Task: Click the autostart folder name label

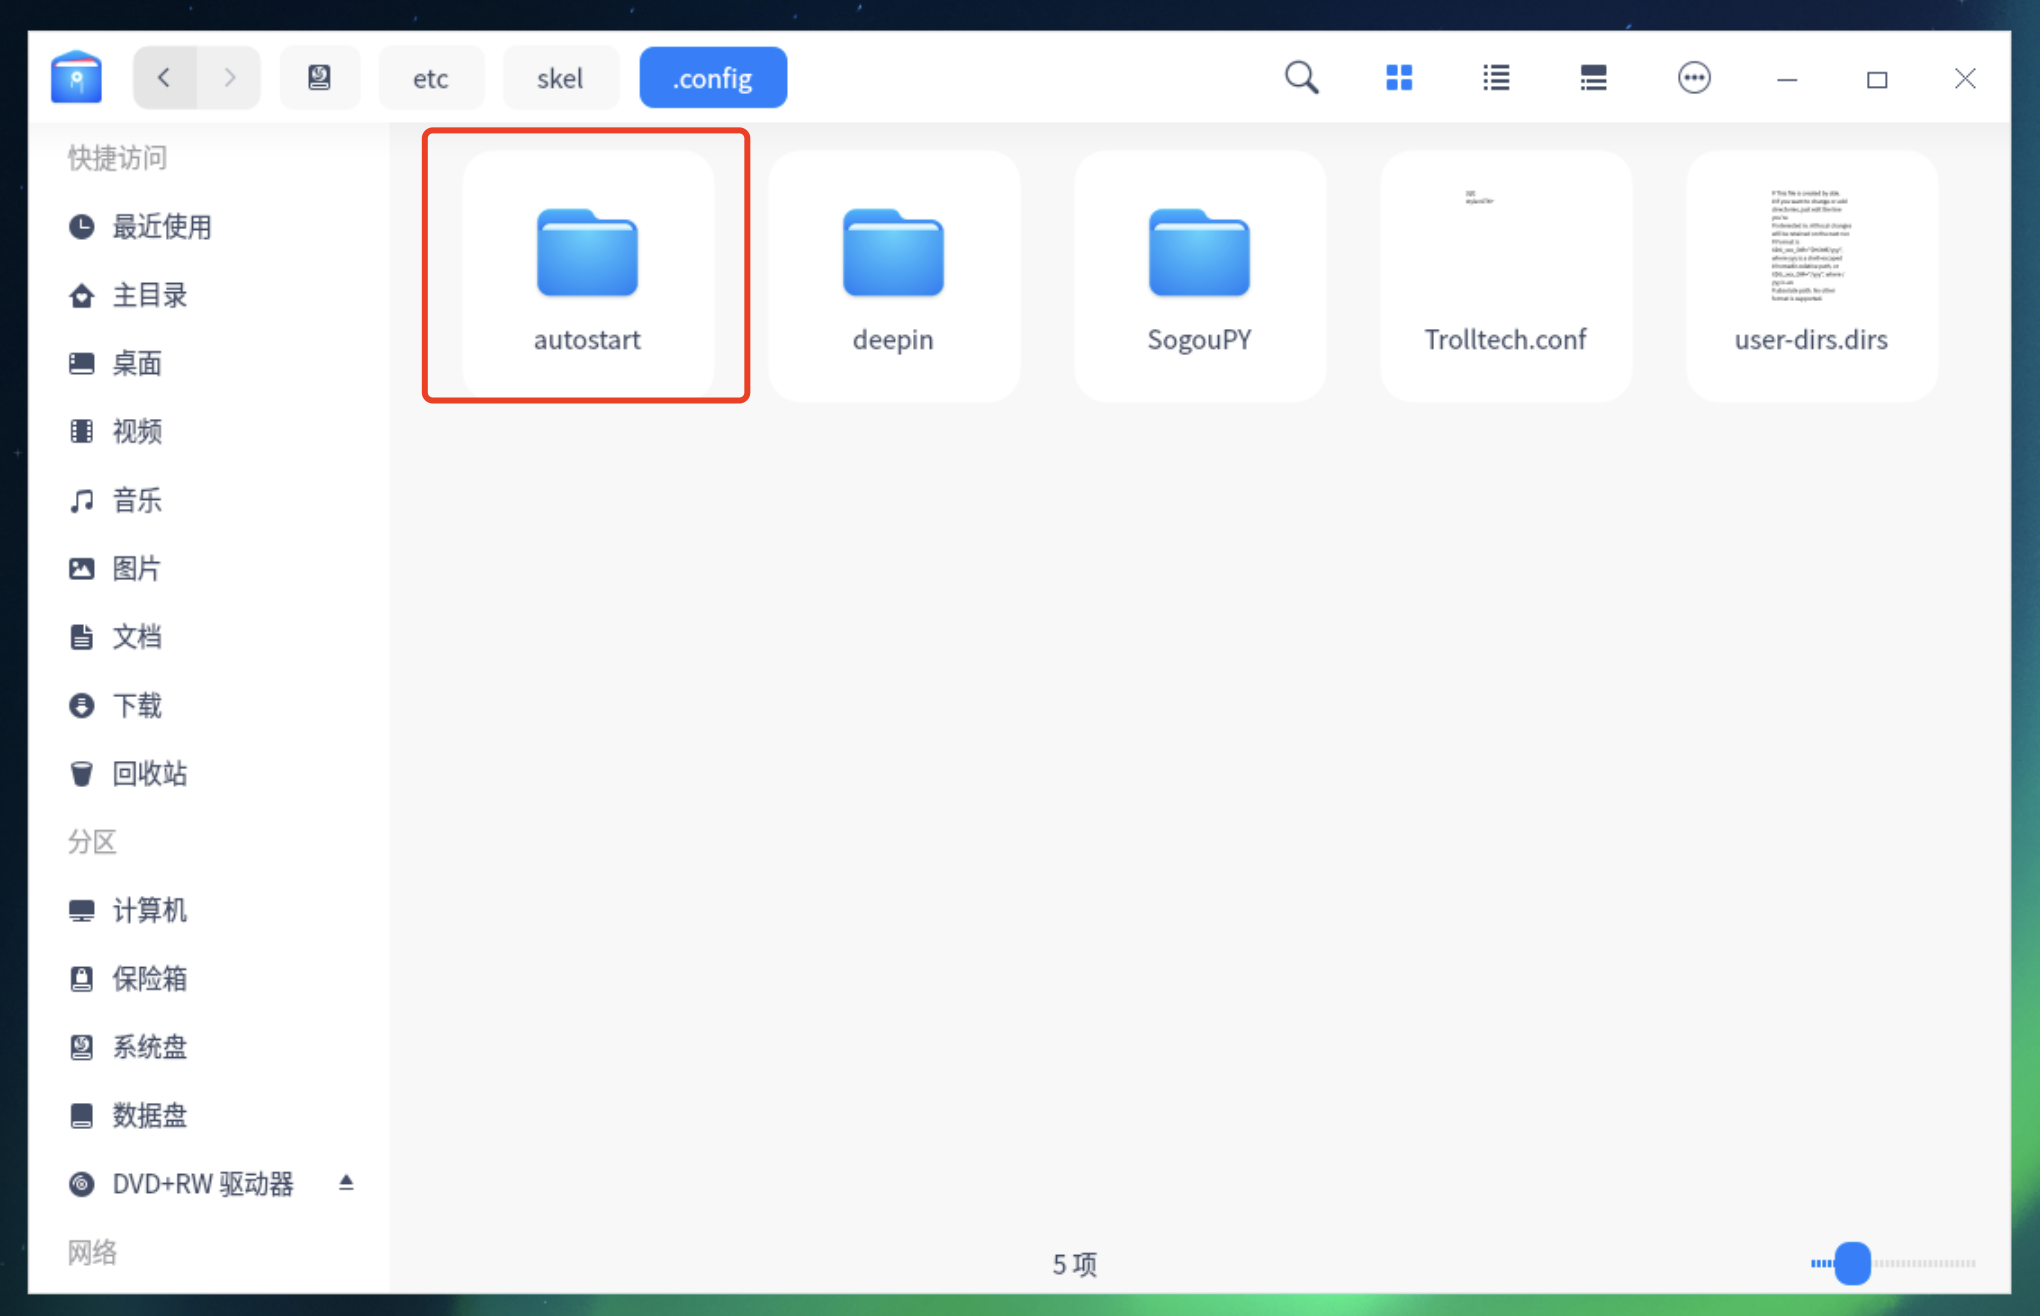Action: [x=587, y=339]
